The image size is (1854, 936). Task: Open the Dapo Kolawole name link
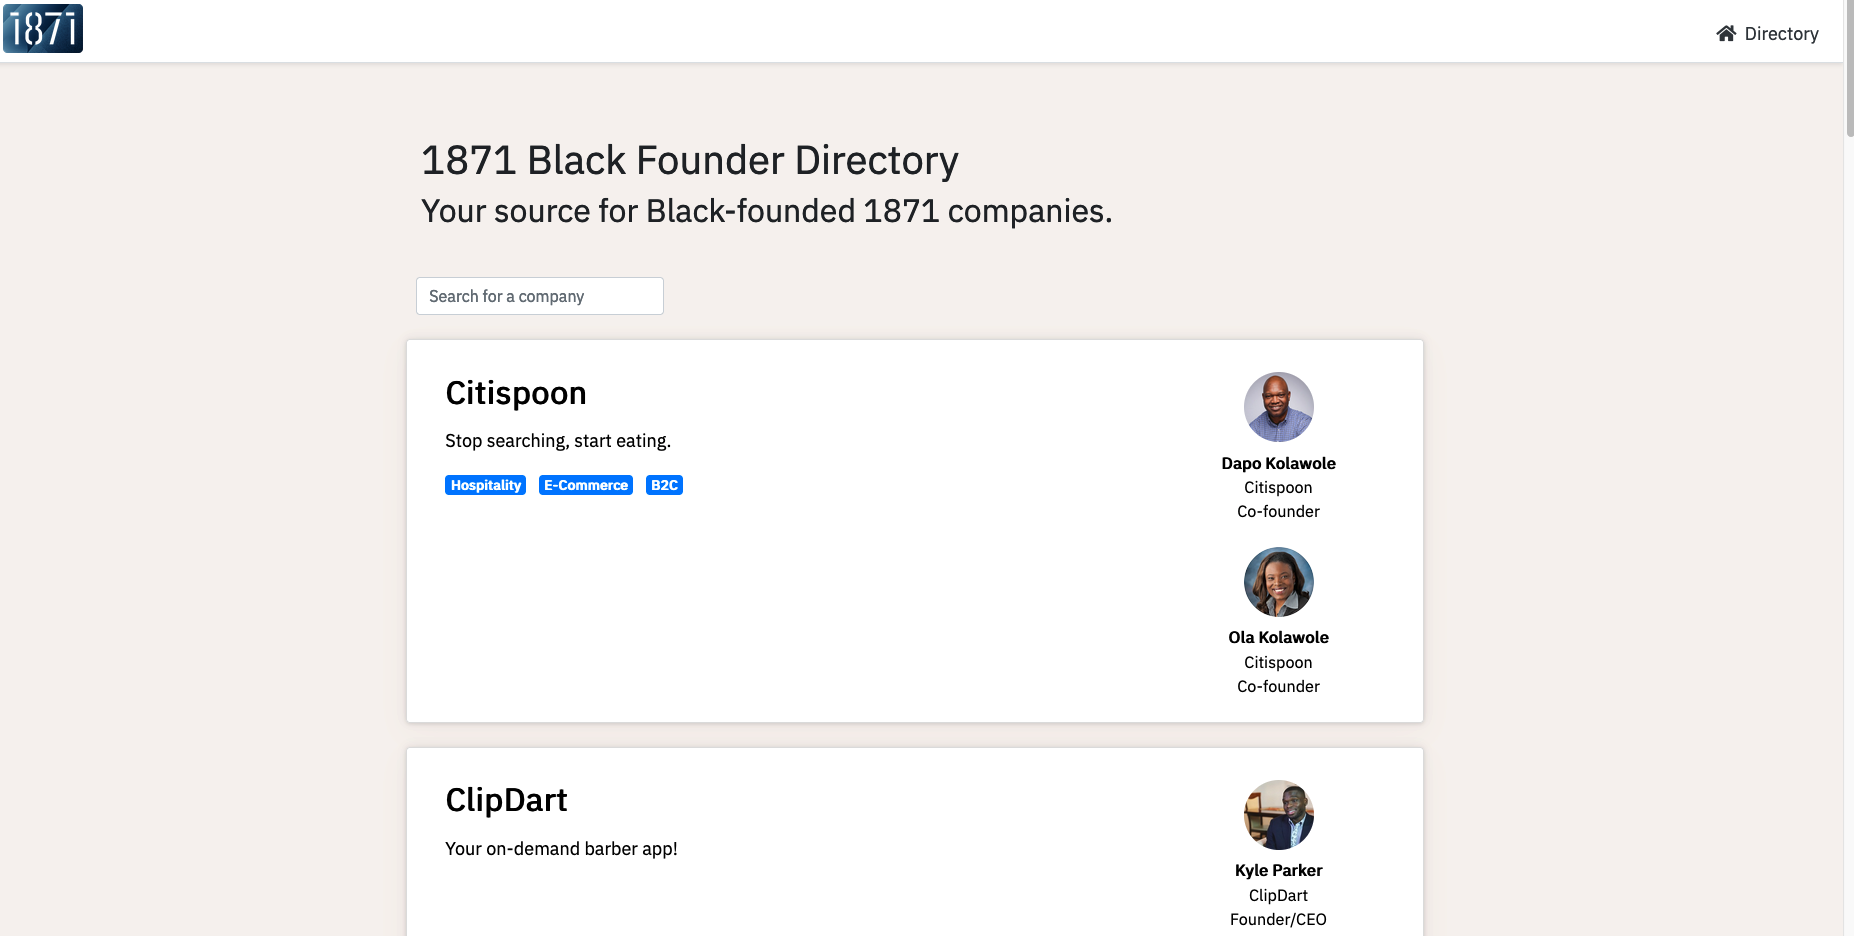click(x=1278, y=463)
